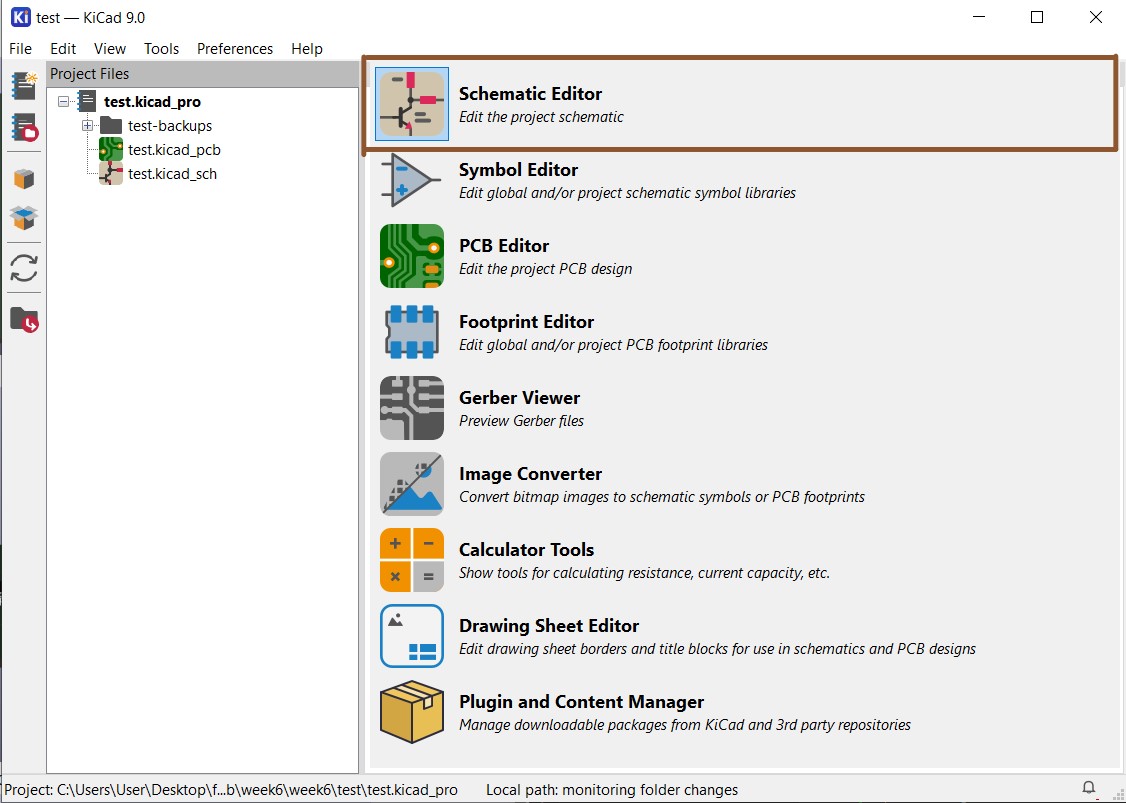
Task: Click the KiCad logo in title bar
Action: coord(20,17)
